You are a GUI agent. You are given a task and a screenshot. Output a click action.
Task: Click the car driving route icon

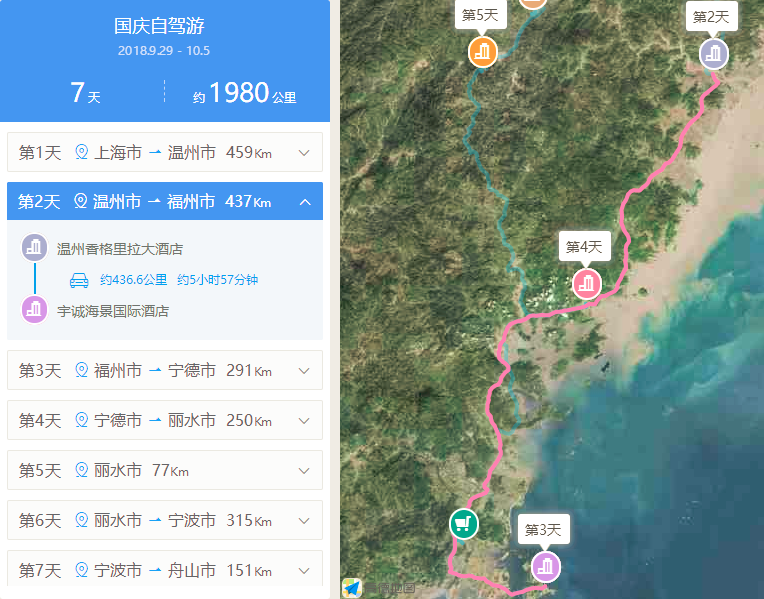click(x=79, y=280)
